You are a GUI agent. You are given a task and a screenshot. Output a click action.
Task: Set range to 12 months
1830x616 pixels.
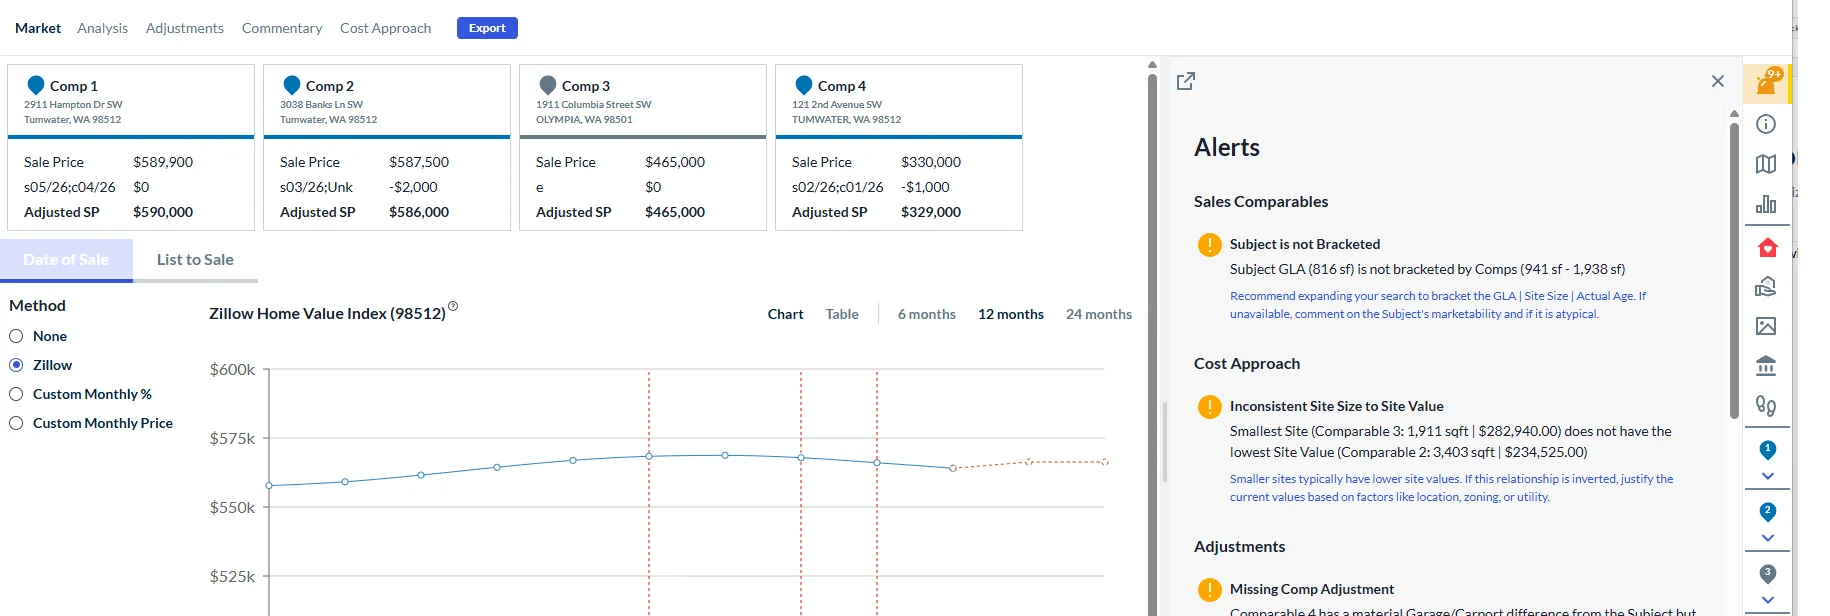tap(1011, 314)
